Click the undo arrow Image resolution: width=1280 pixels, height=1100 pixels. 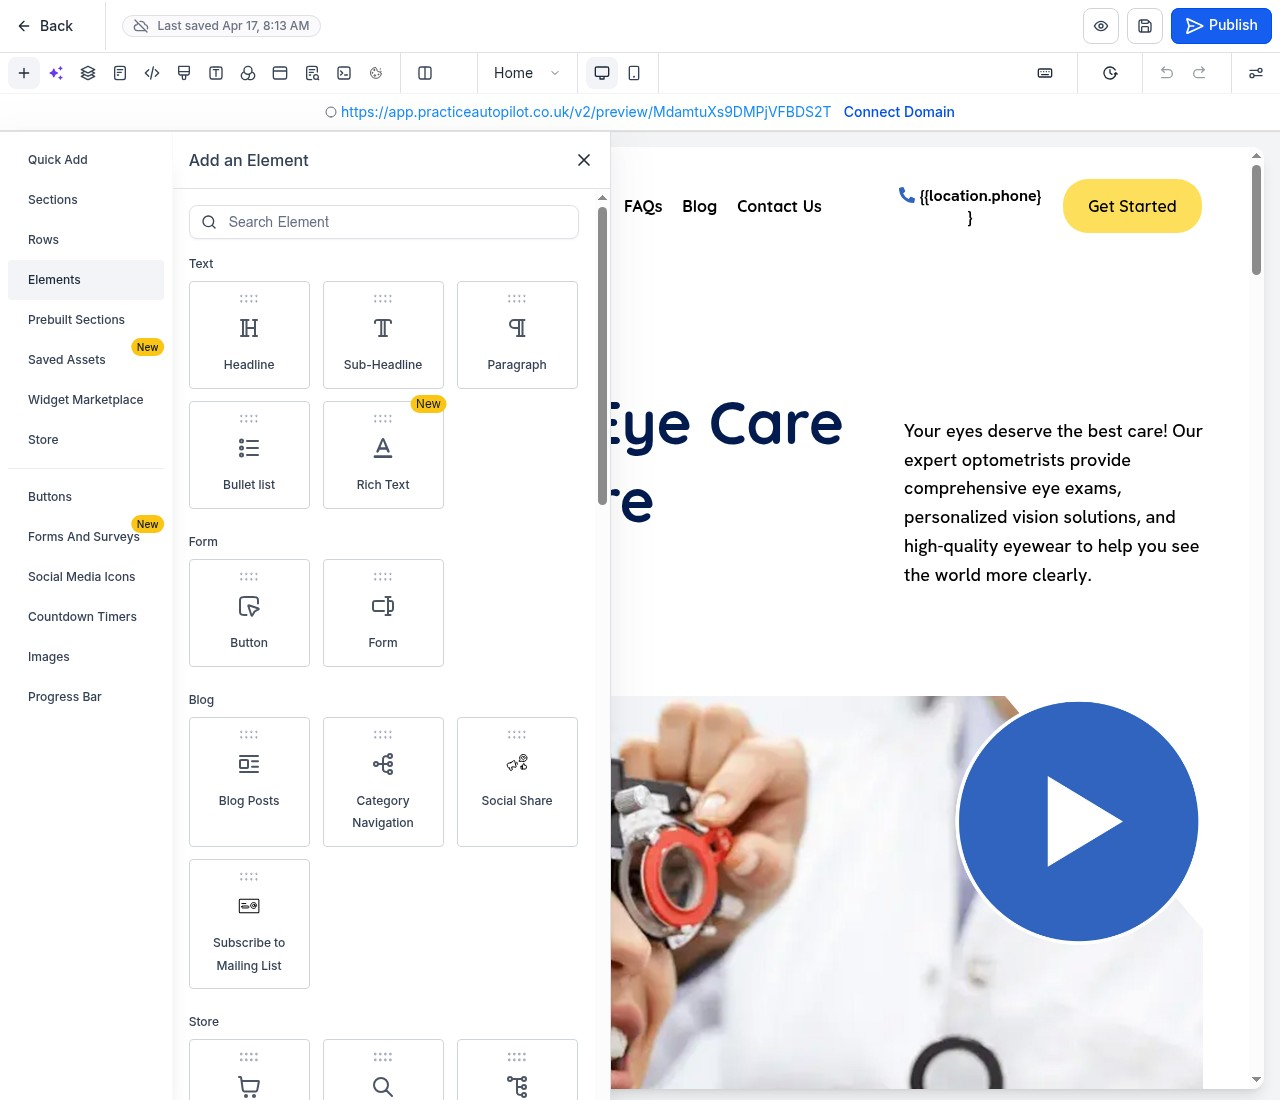click(x=1167, y=73)
